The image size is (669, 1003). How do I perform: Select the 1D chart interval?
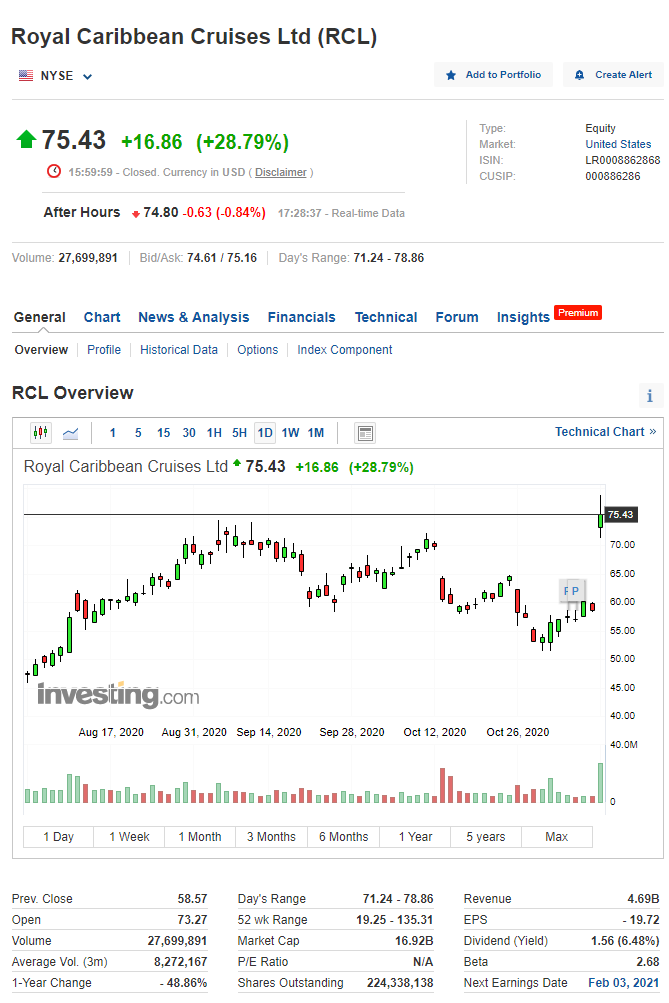(x=265, y=433)
